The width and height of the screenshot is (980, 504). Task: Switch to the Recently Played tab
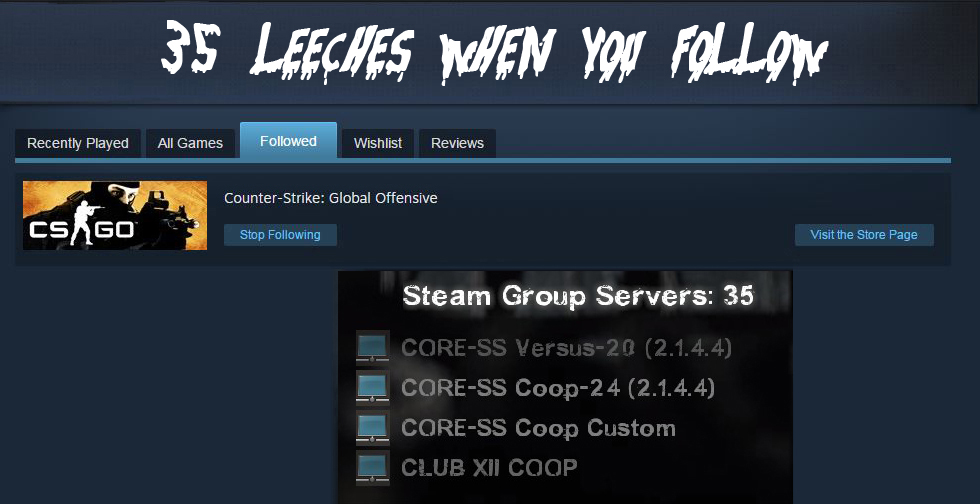coord(78,143)
